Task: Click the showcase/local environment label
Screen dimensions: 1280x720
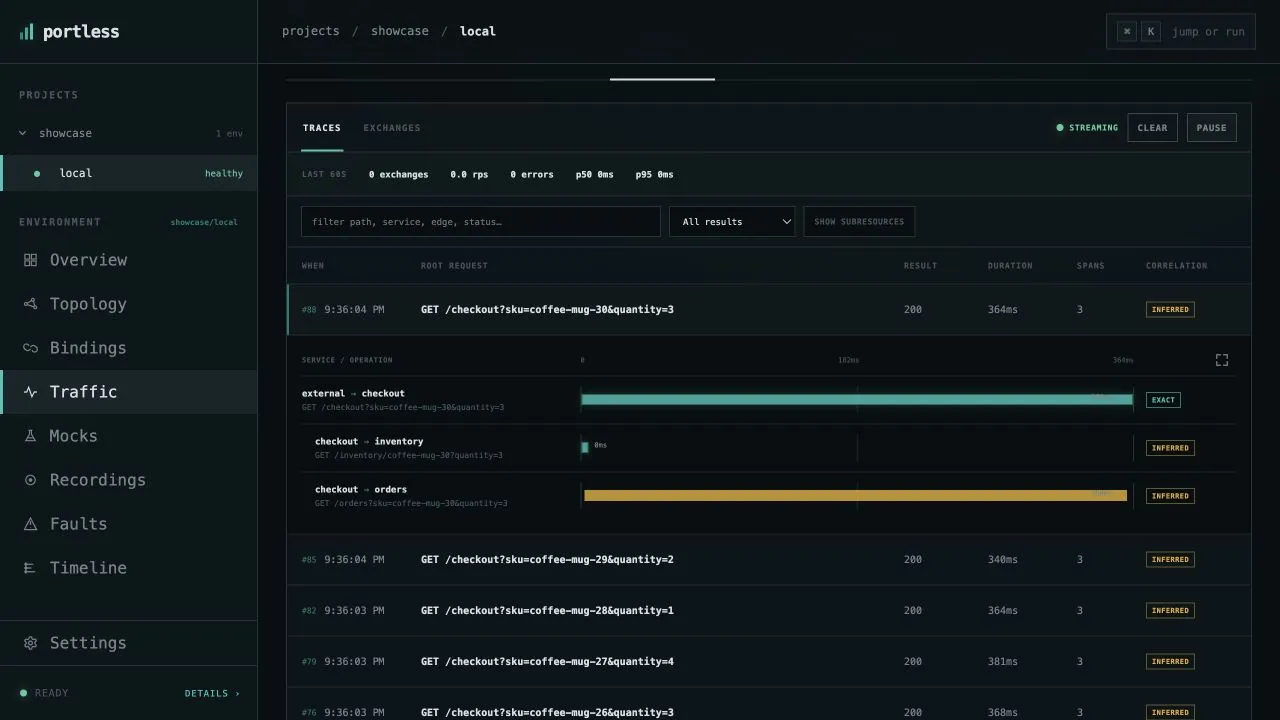Action: (204, 222)
